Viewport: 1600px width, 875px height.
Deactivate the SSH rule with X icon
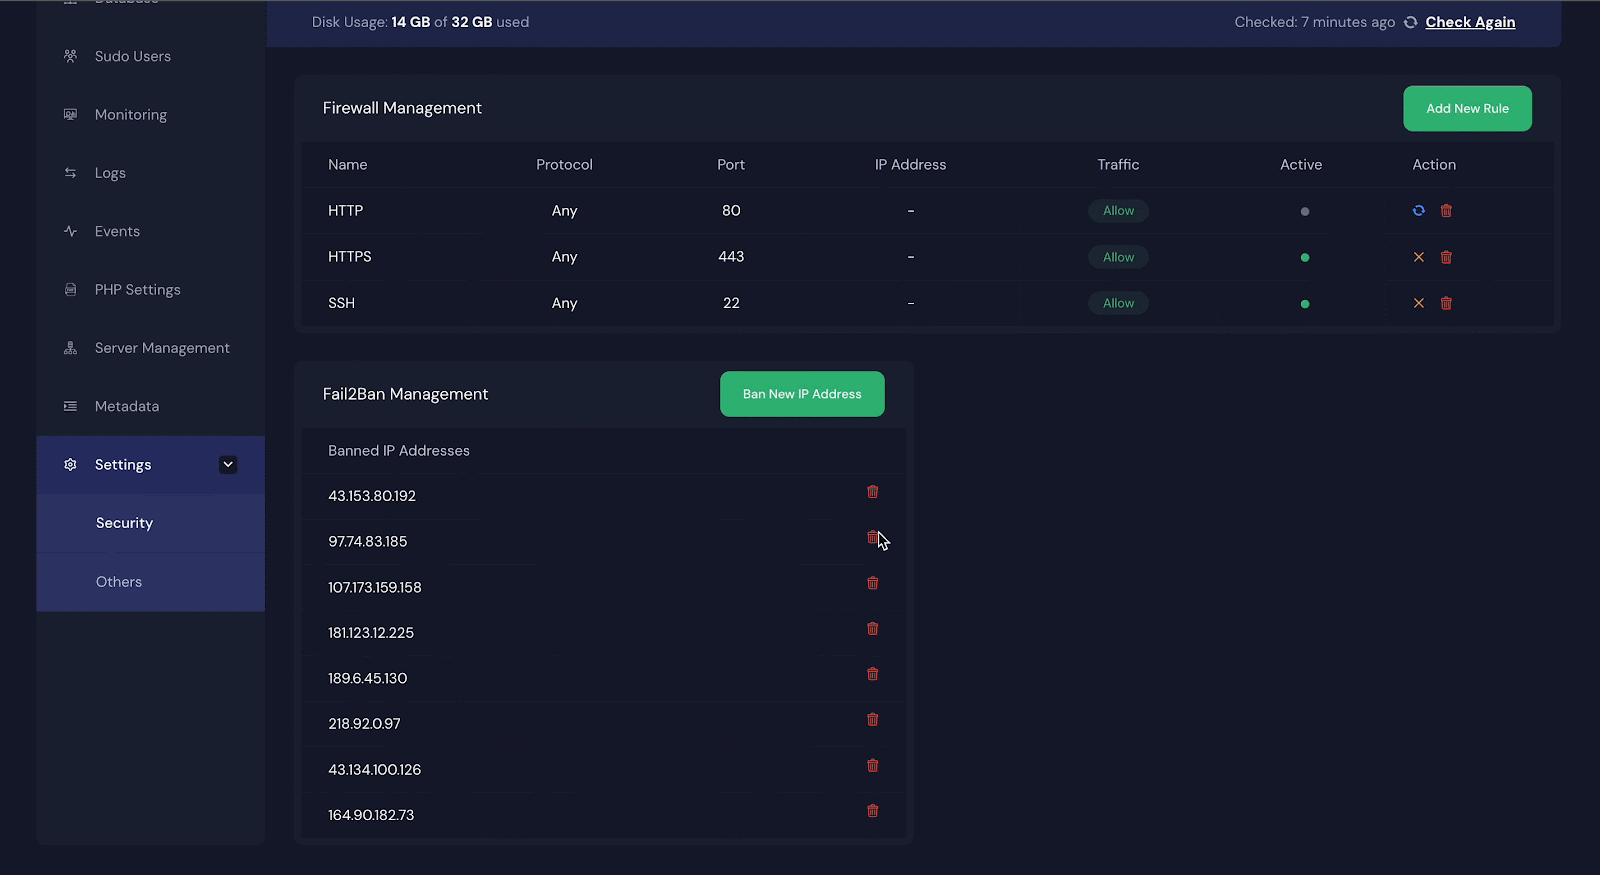1418,303
